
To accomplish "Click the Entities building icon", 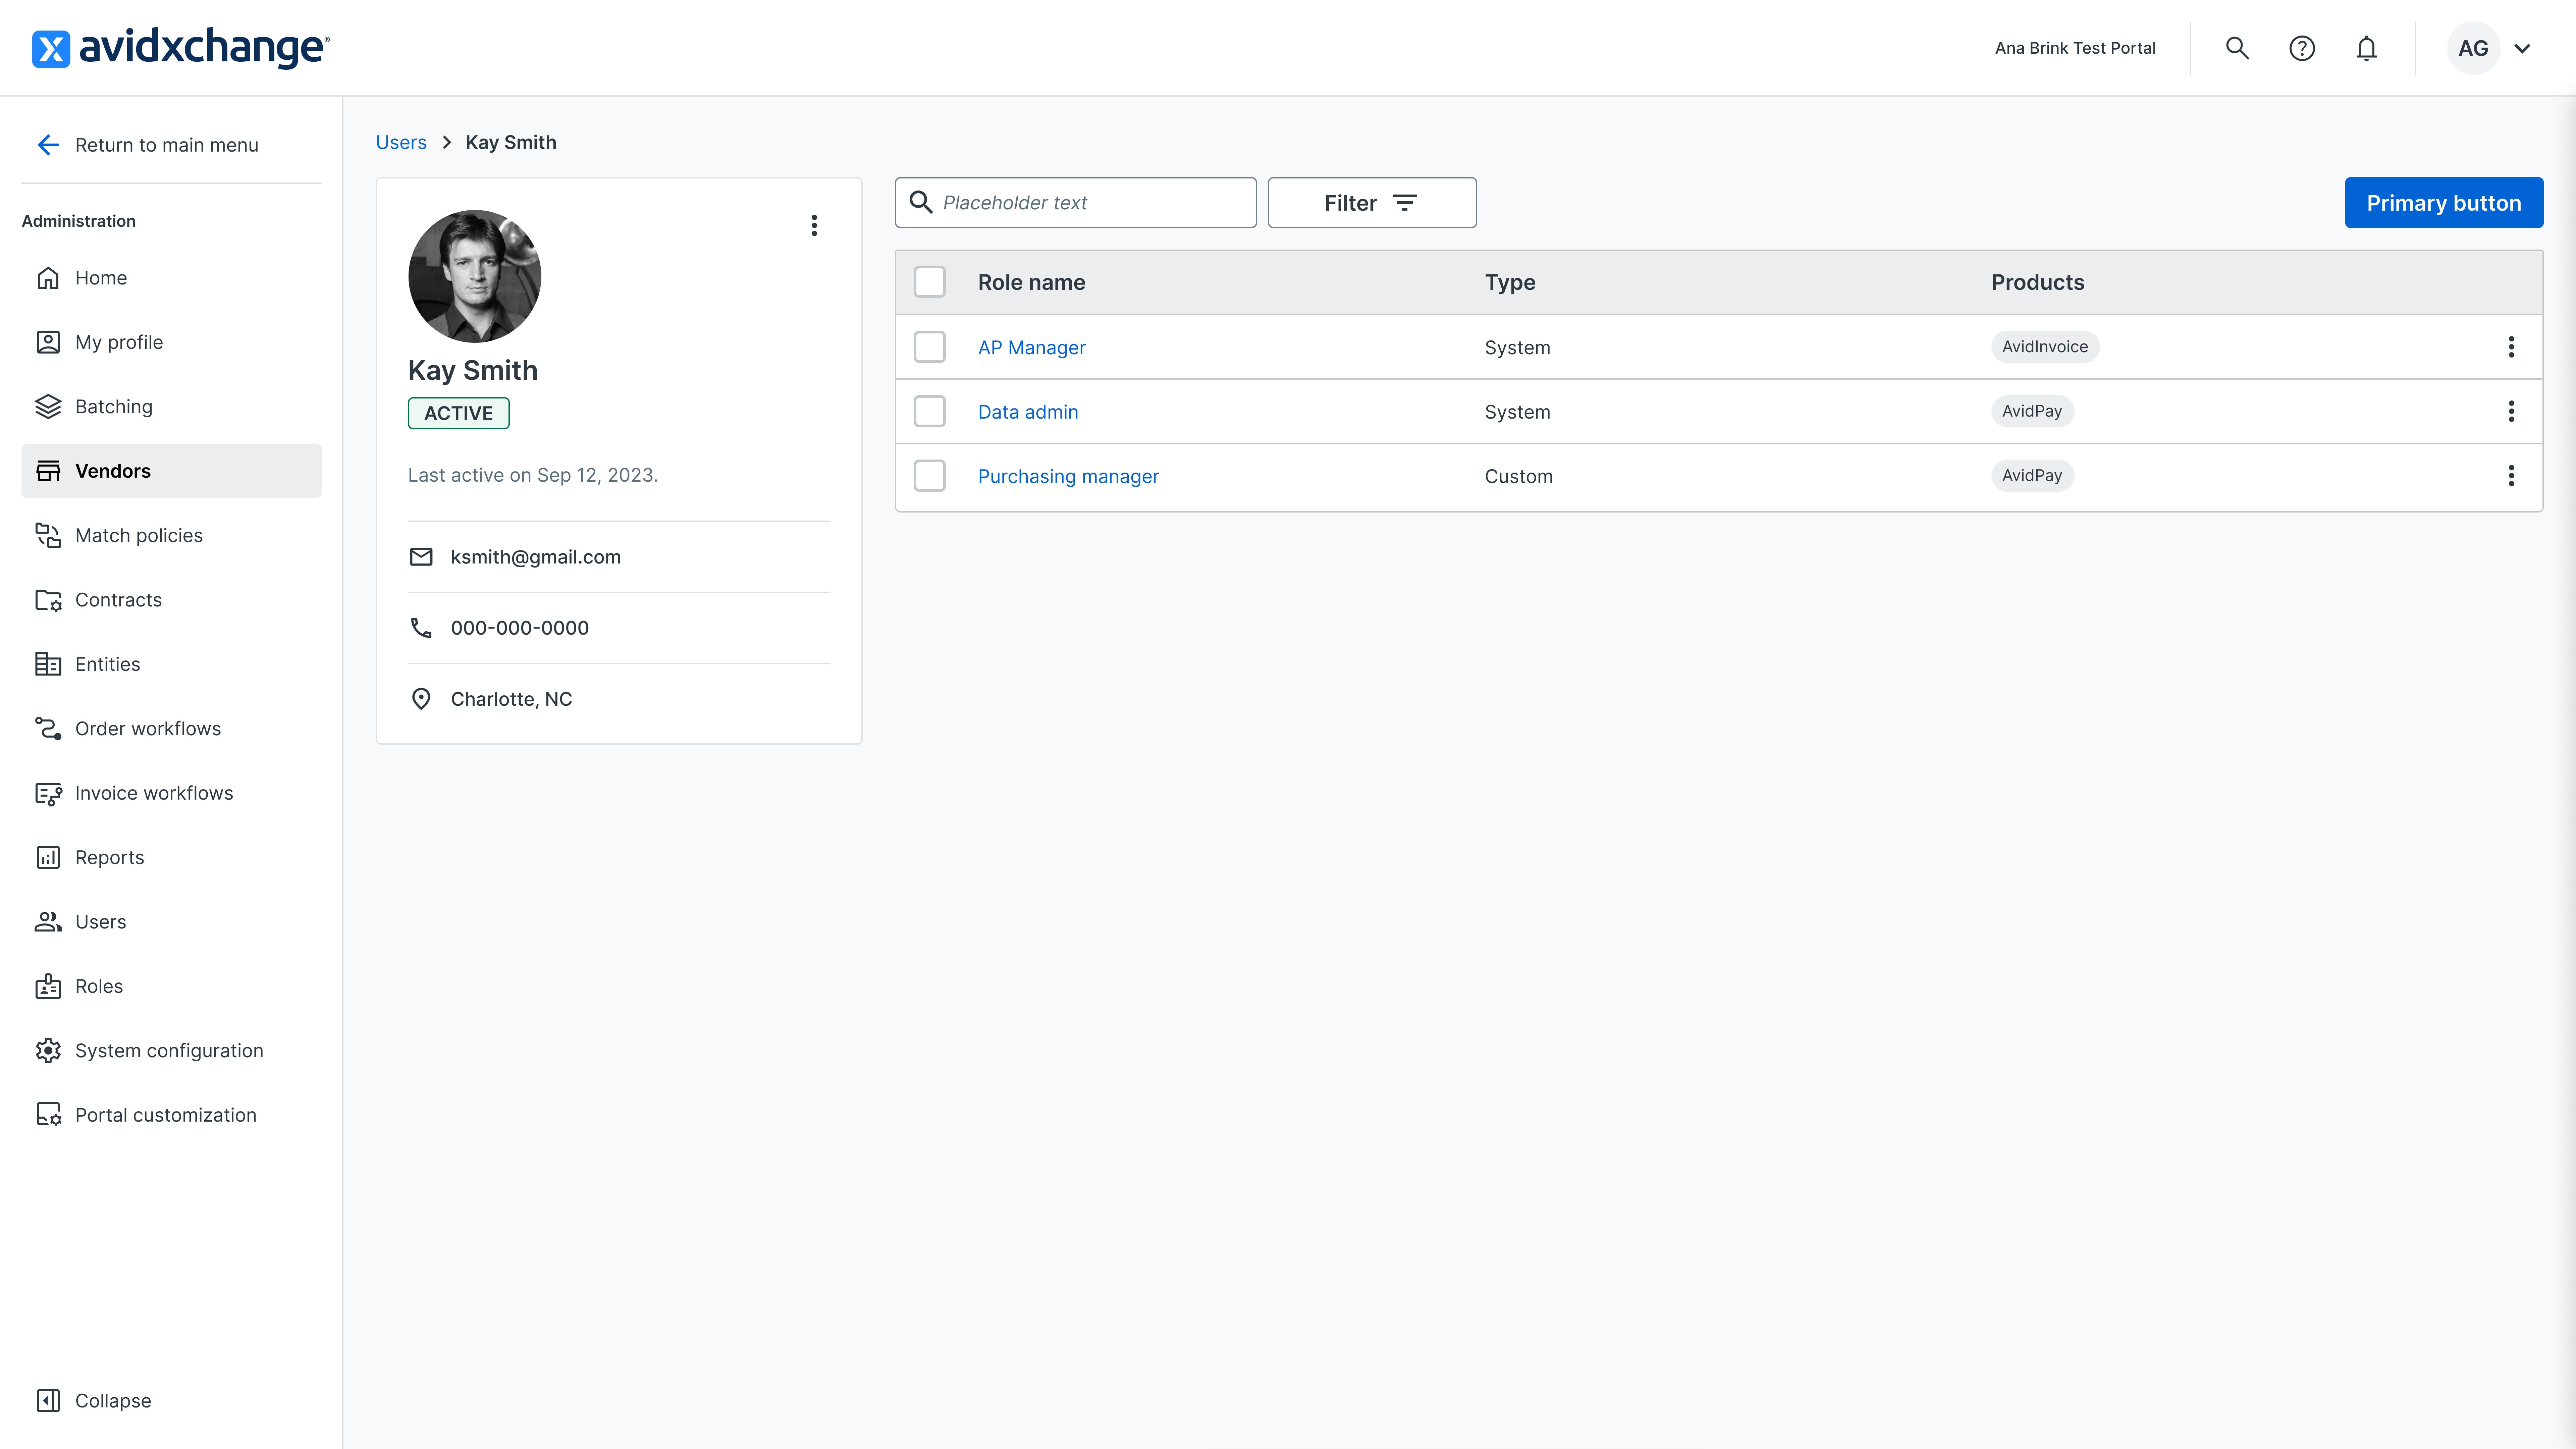I will 48,664.
